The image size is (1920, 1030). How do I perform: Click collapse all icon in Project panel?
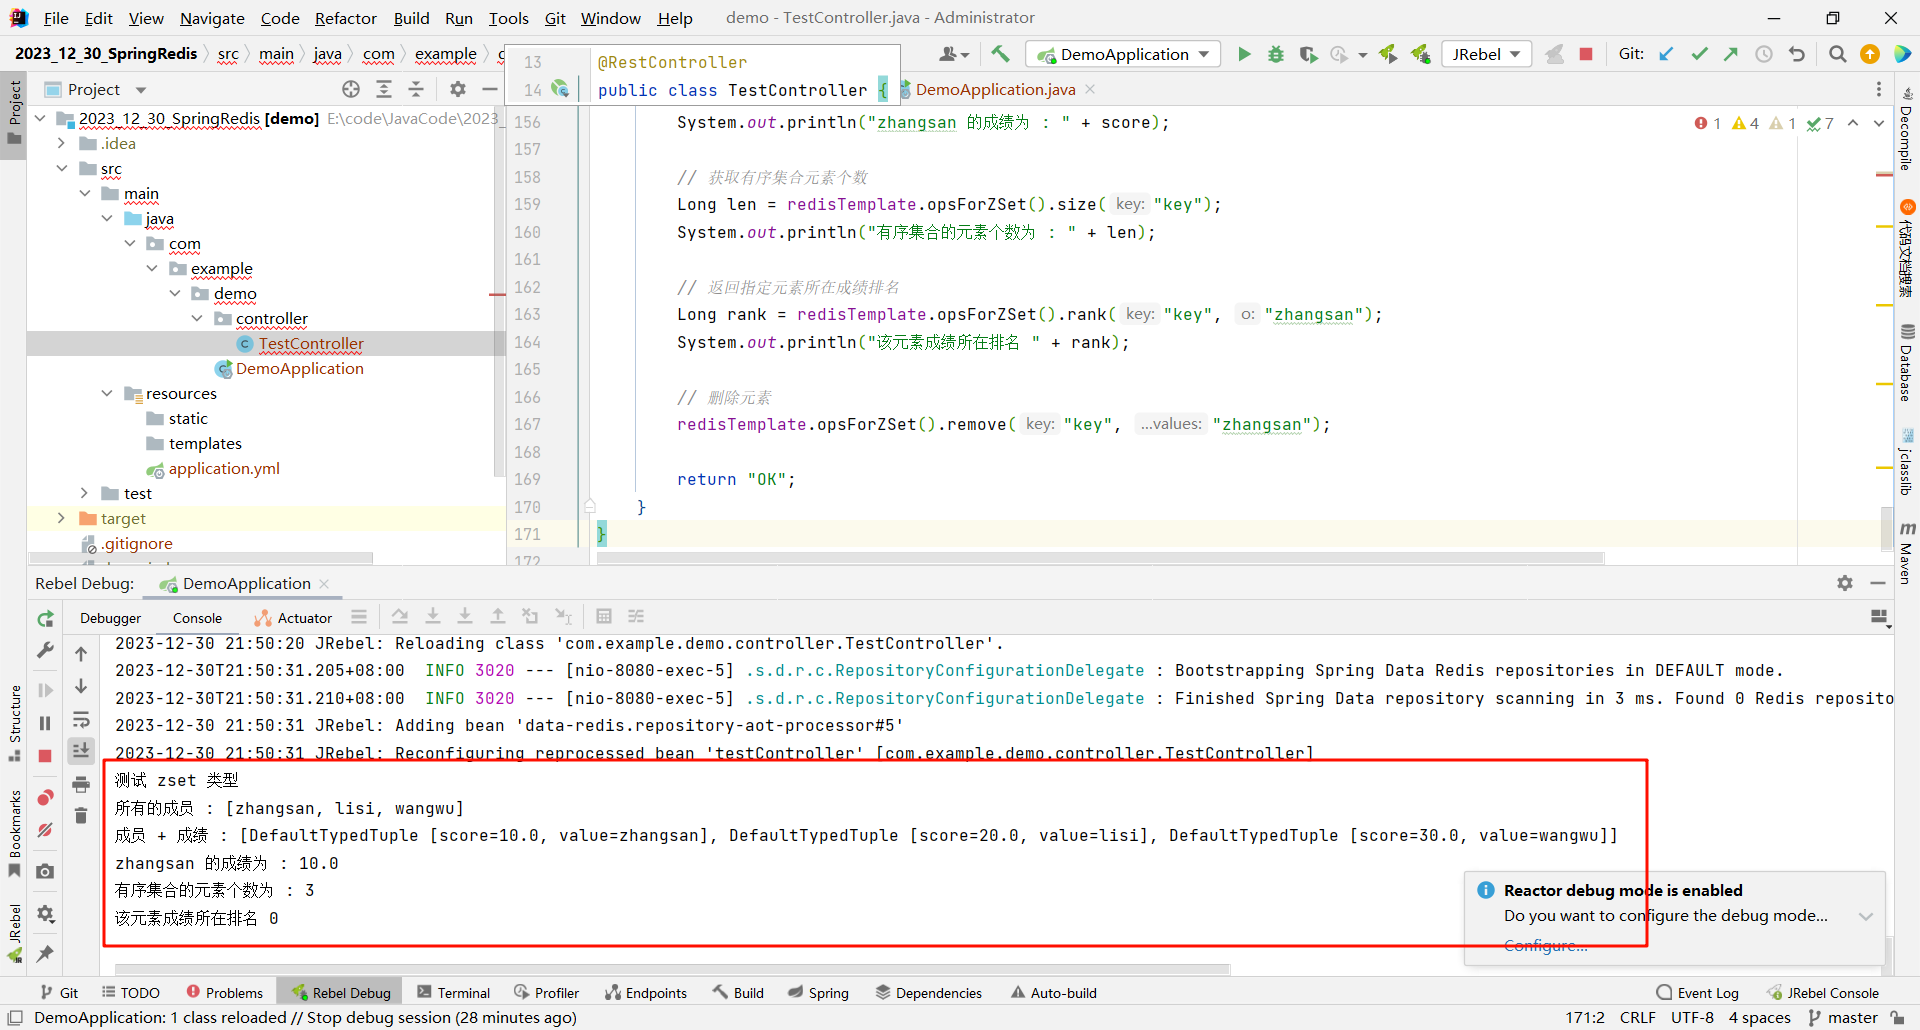(x=416, y=89)
